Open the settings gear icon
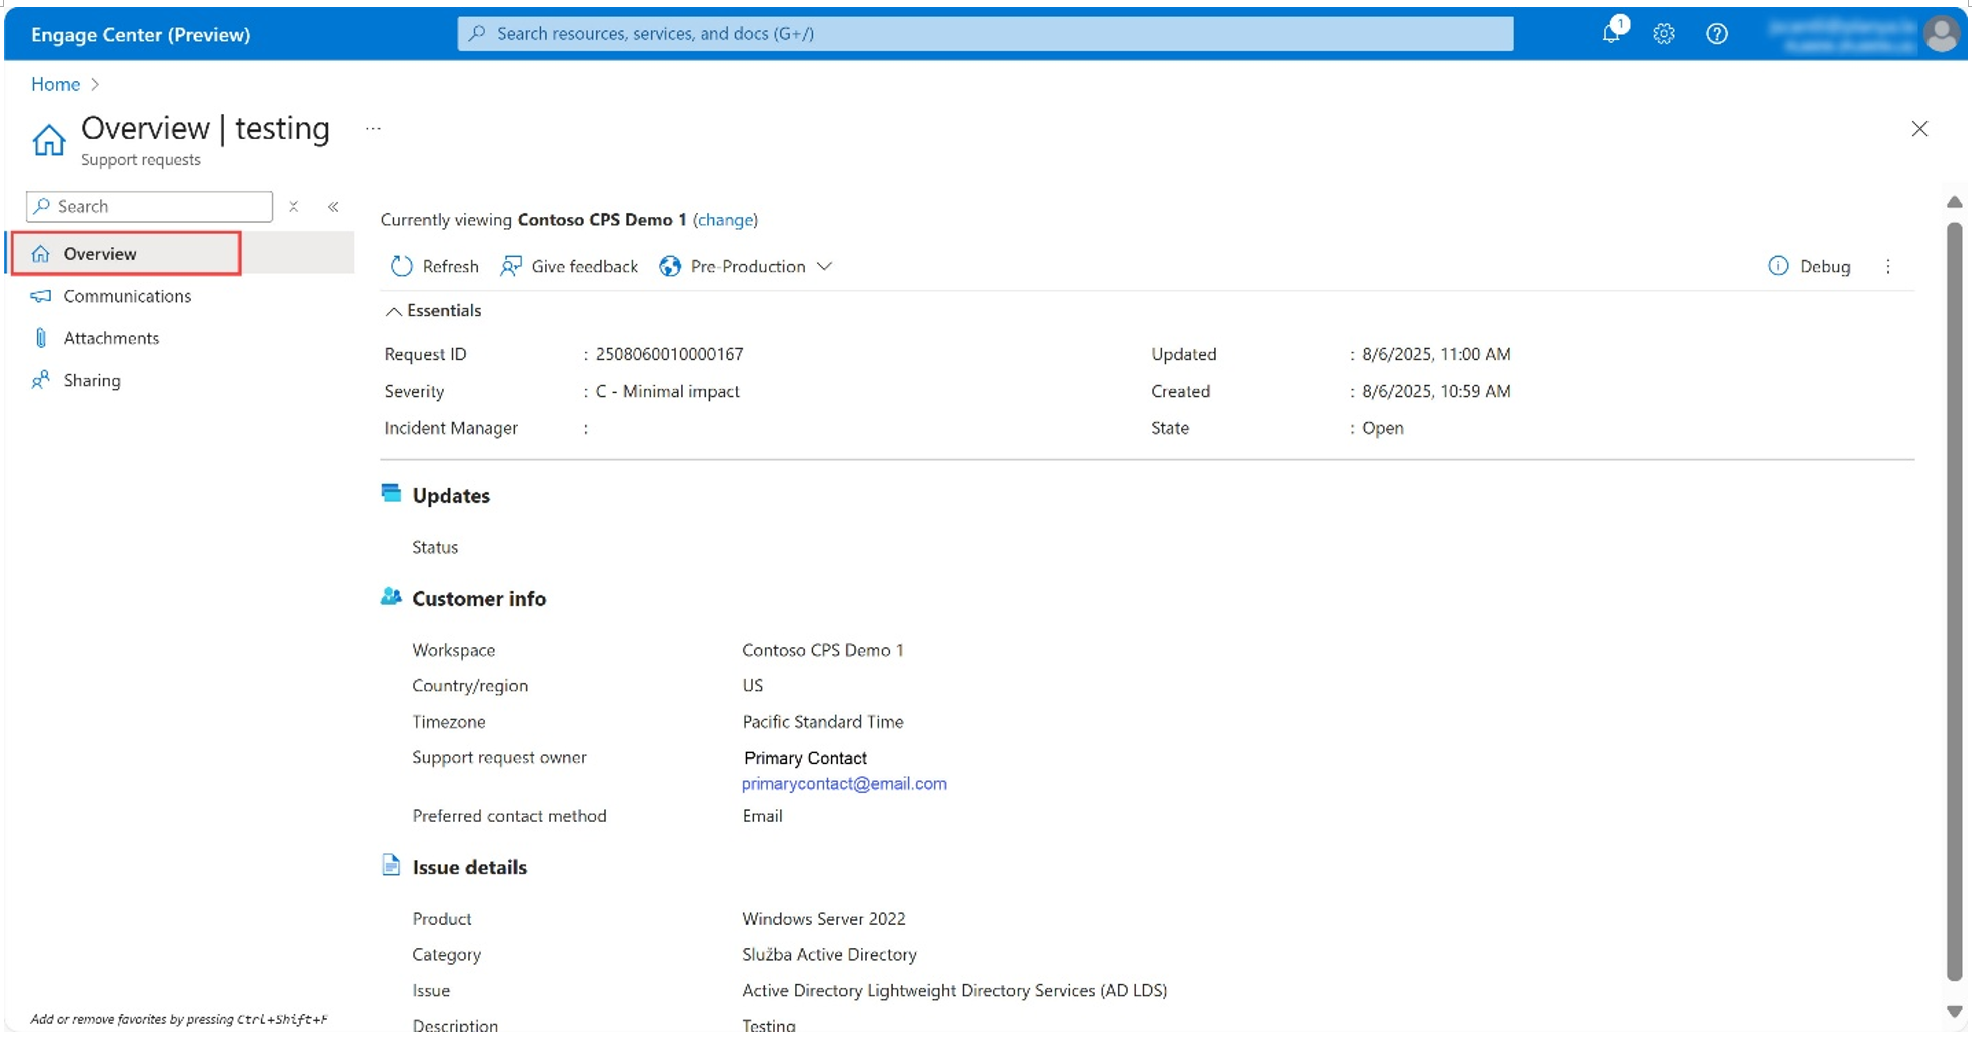Viewport: 1972px width, 1060px height. 1664,34
